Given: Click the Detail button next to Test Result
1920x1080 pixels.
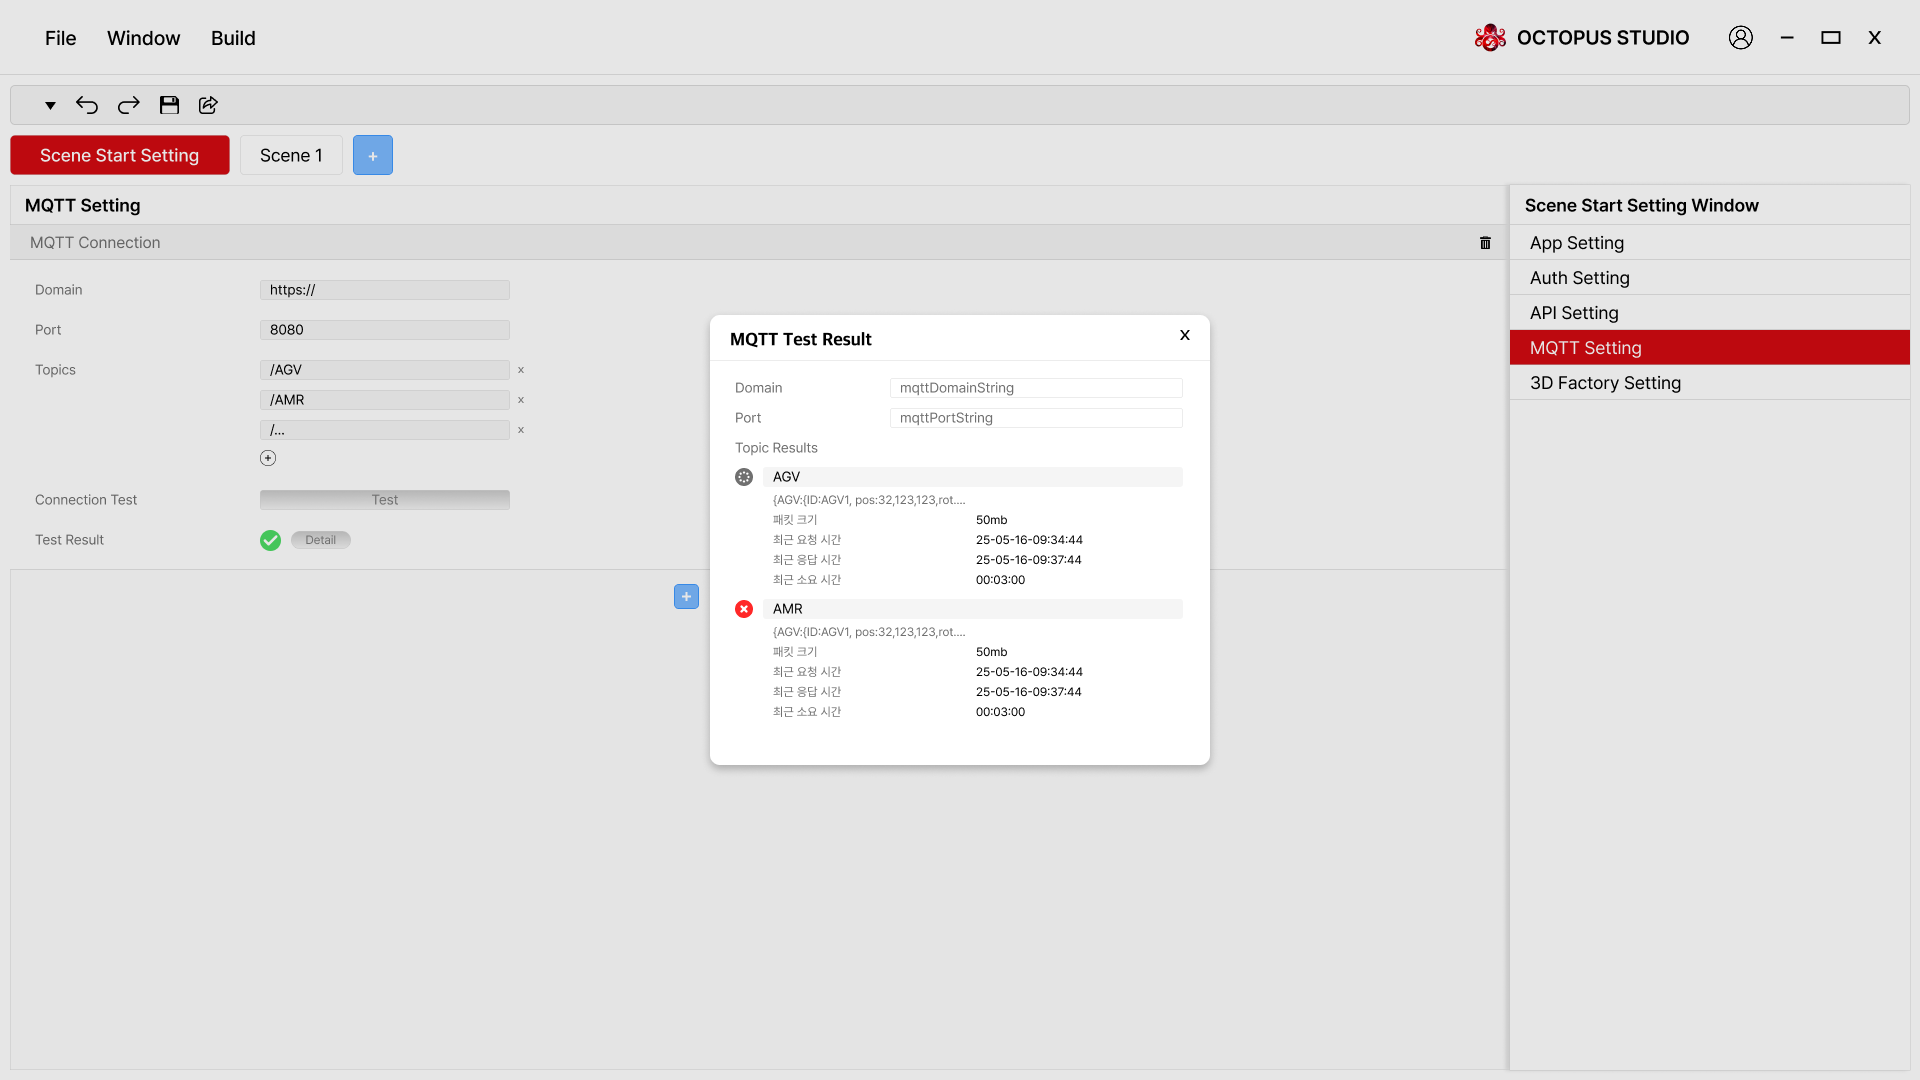Looking at the screenshot, I should pyautogui.click(x=320, y=540).
